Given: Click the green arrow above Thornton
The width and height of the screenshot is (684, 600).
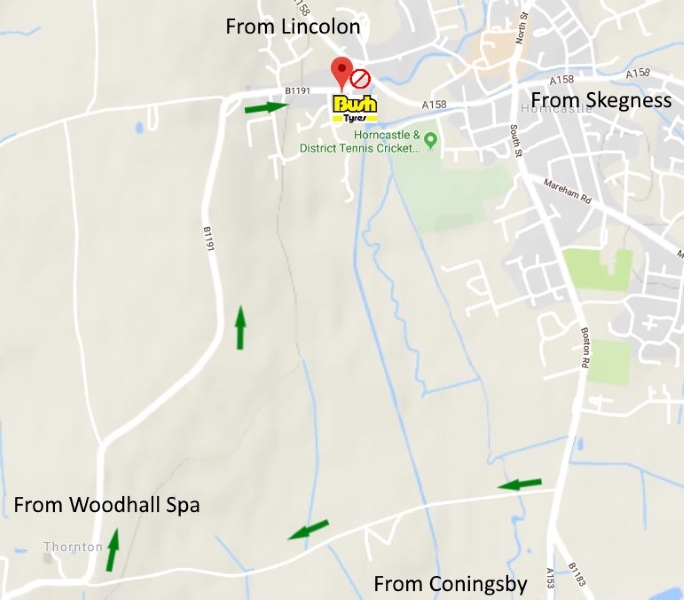Looking at the screenshot, I should coord(113,550).
